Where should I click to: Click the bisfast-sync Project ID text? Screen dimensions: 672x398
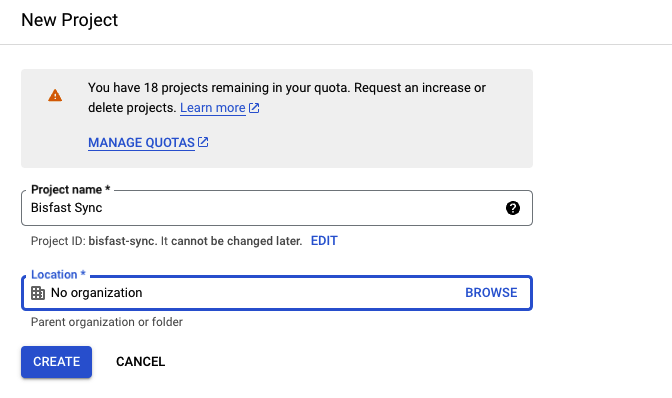[122, 241]
